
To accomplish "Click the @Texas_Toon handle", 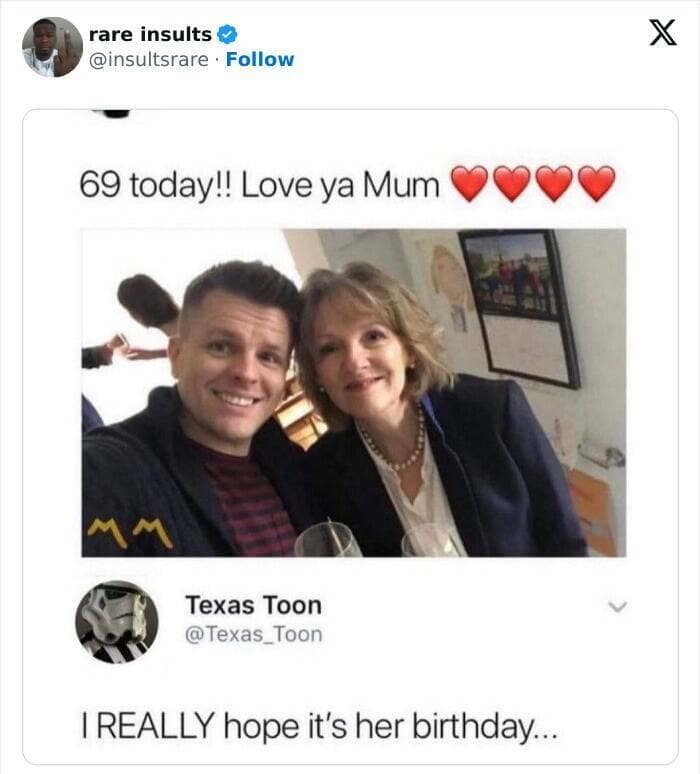I will (253, 634).
